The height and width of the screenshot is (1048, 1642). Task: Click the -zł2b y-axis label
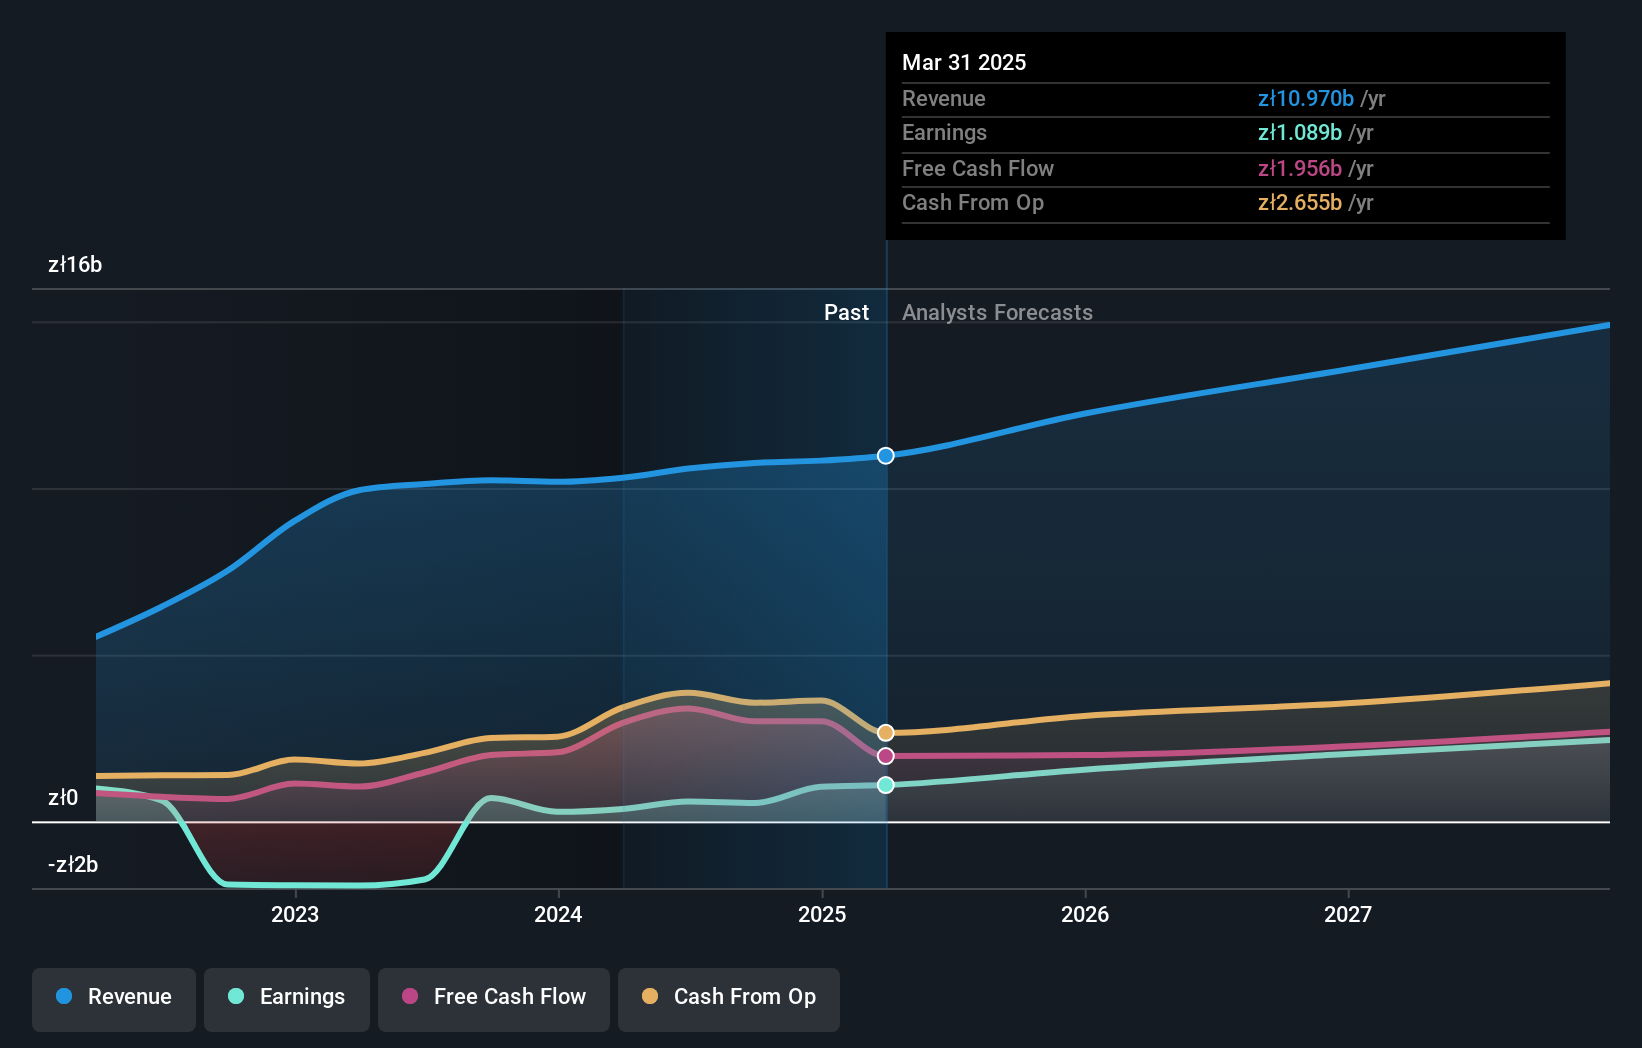73,865
